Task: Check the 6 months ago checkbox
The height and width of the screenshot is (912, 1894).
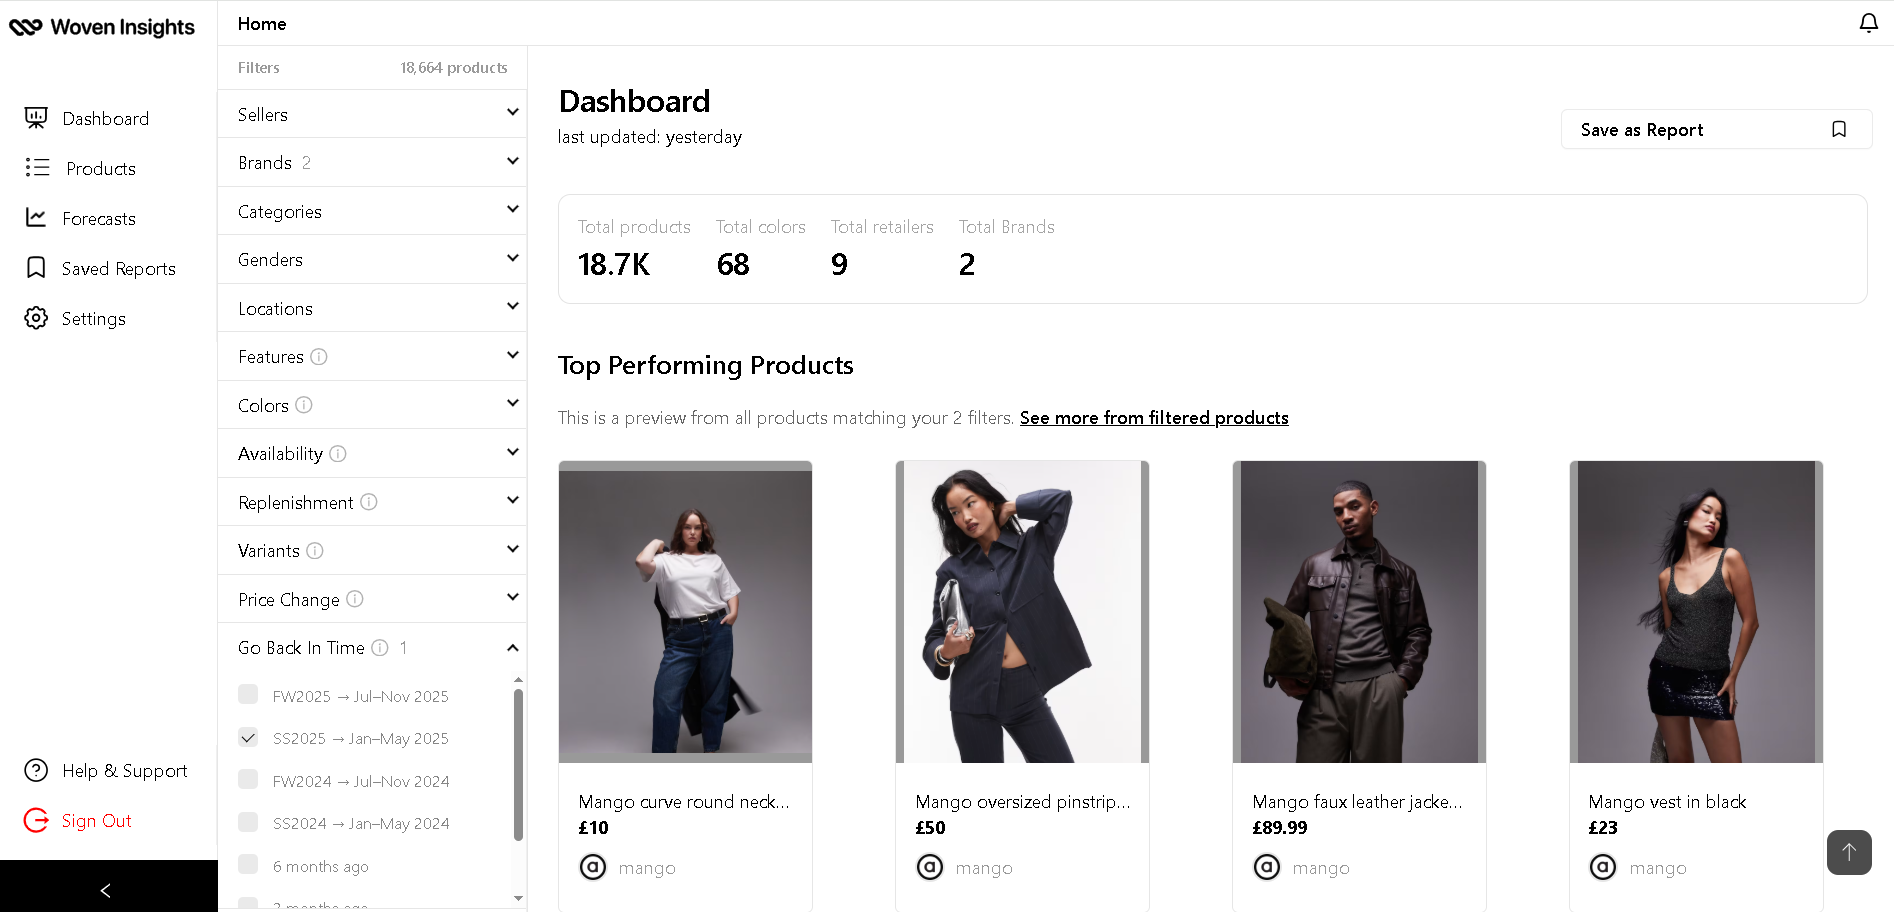Action: coord(248,865)
